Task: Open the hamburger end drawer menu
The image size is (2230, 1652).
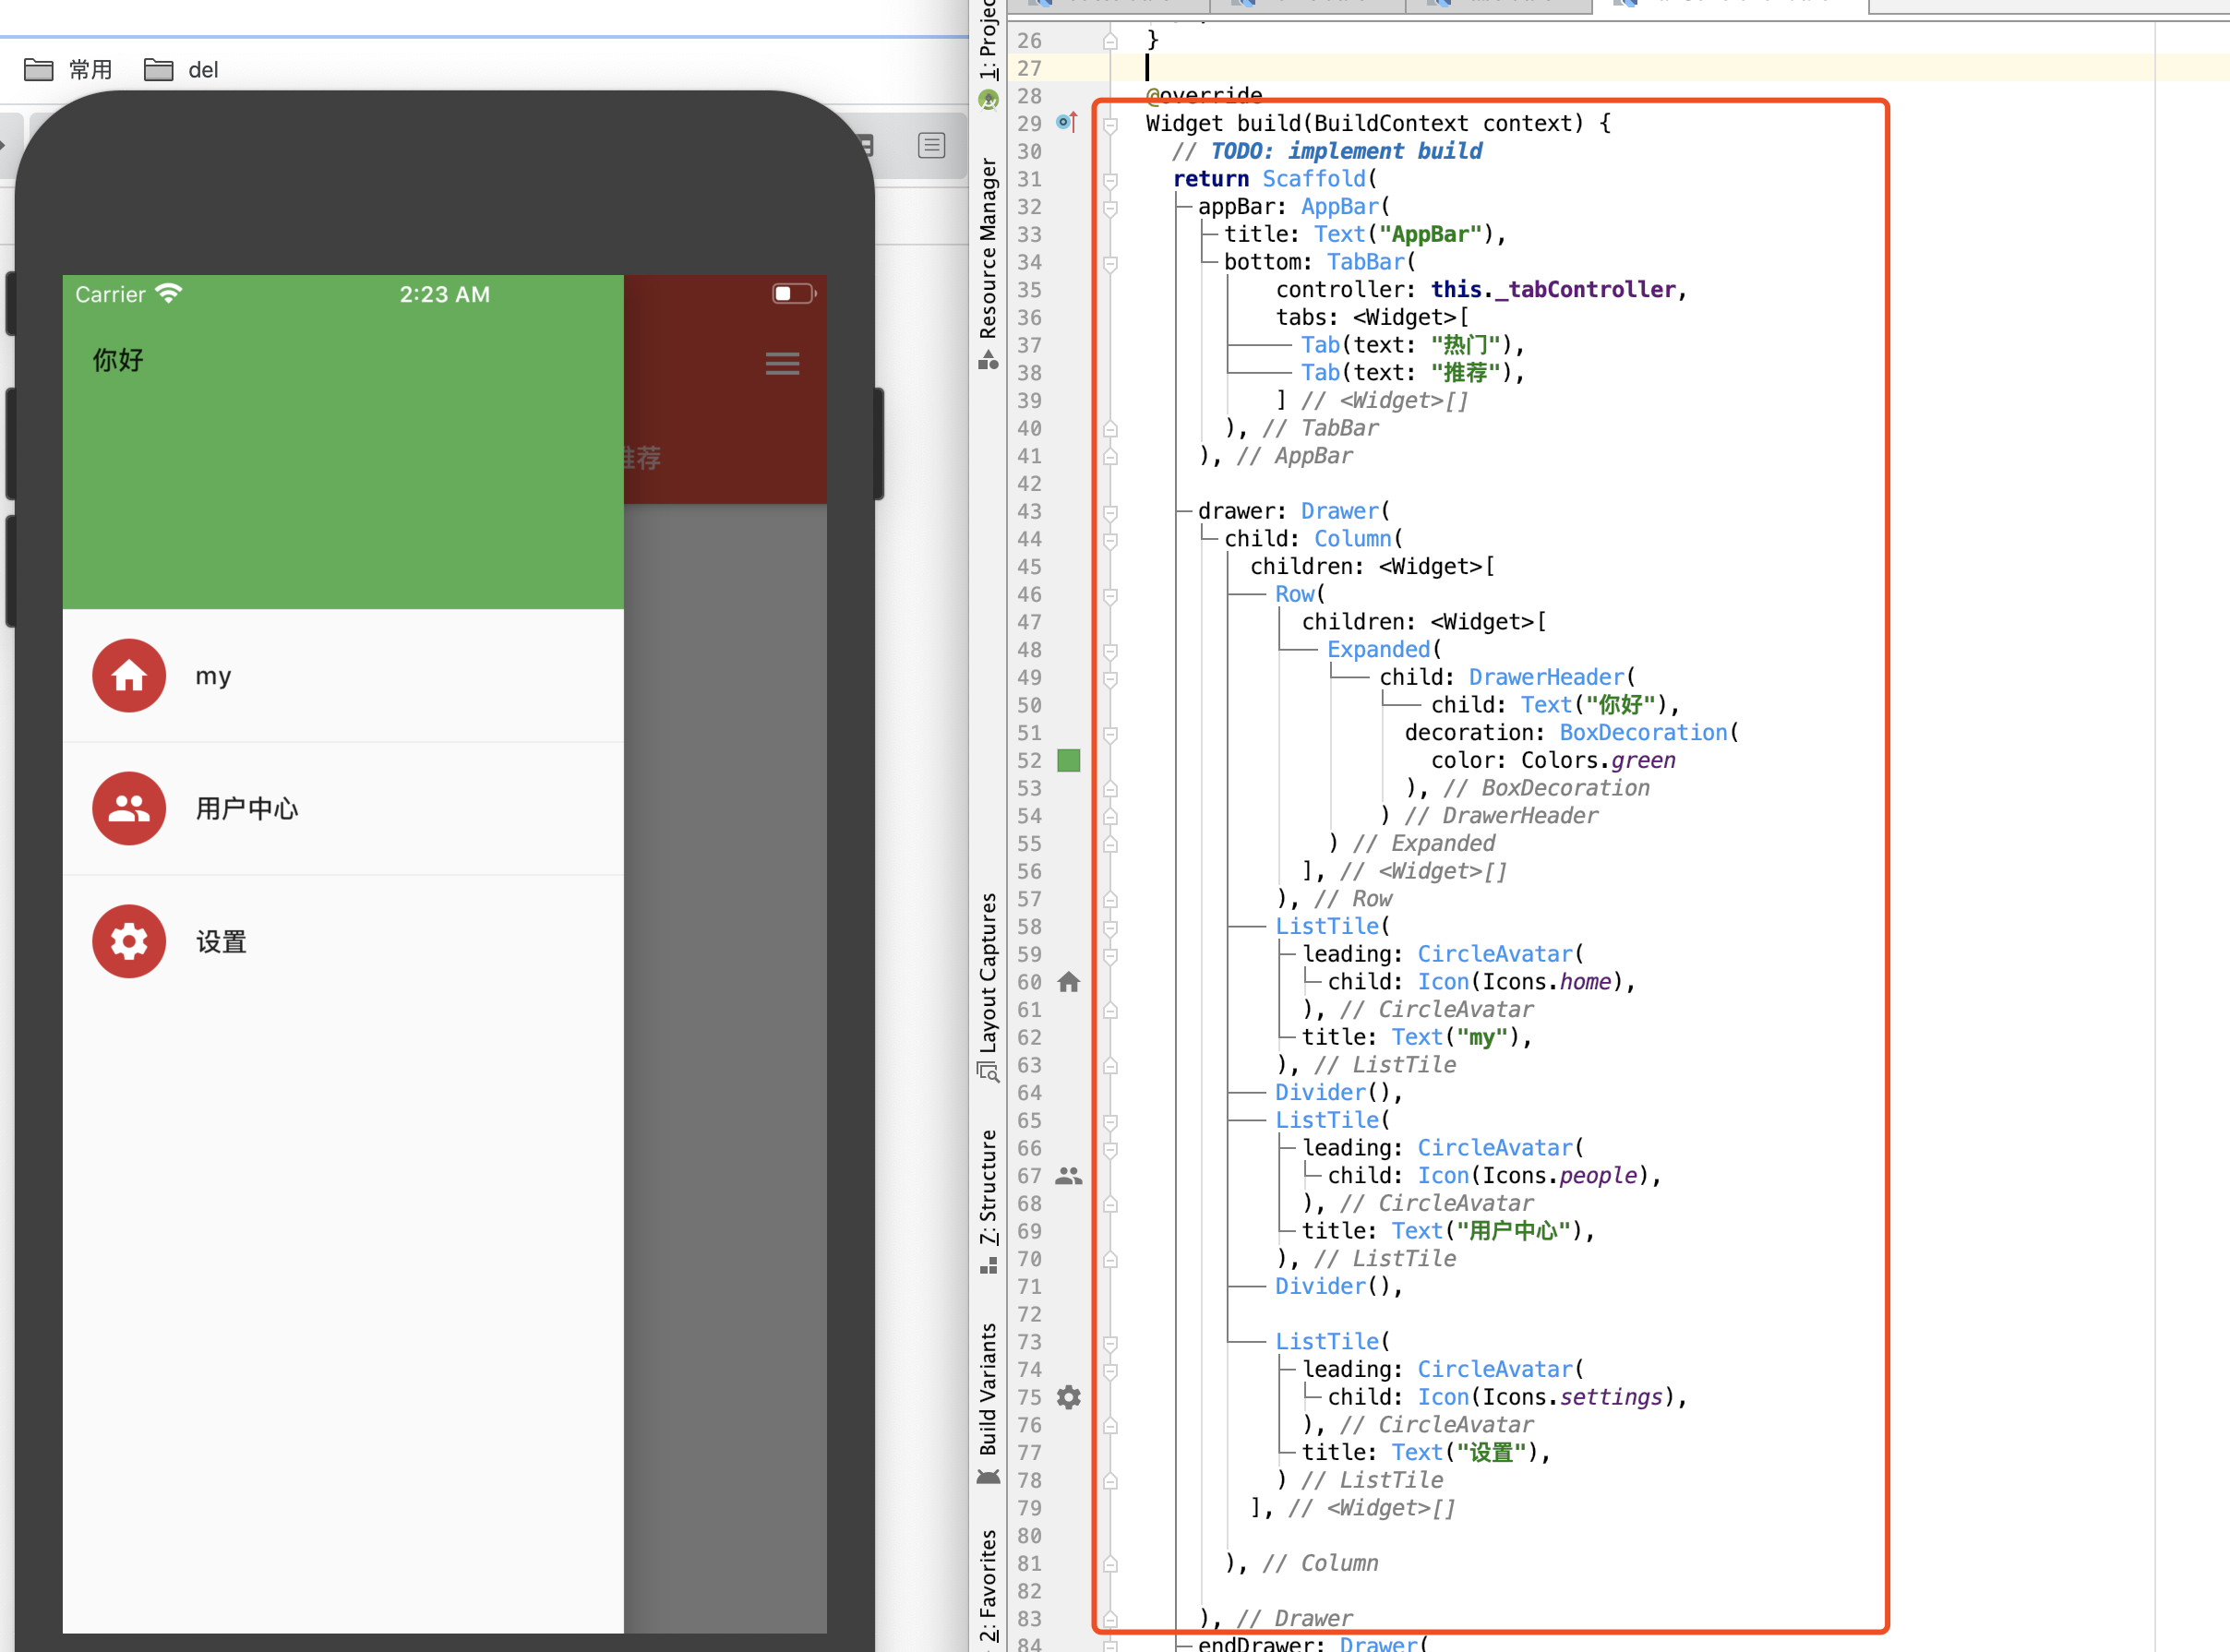Action: [782, 363]
